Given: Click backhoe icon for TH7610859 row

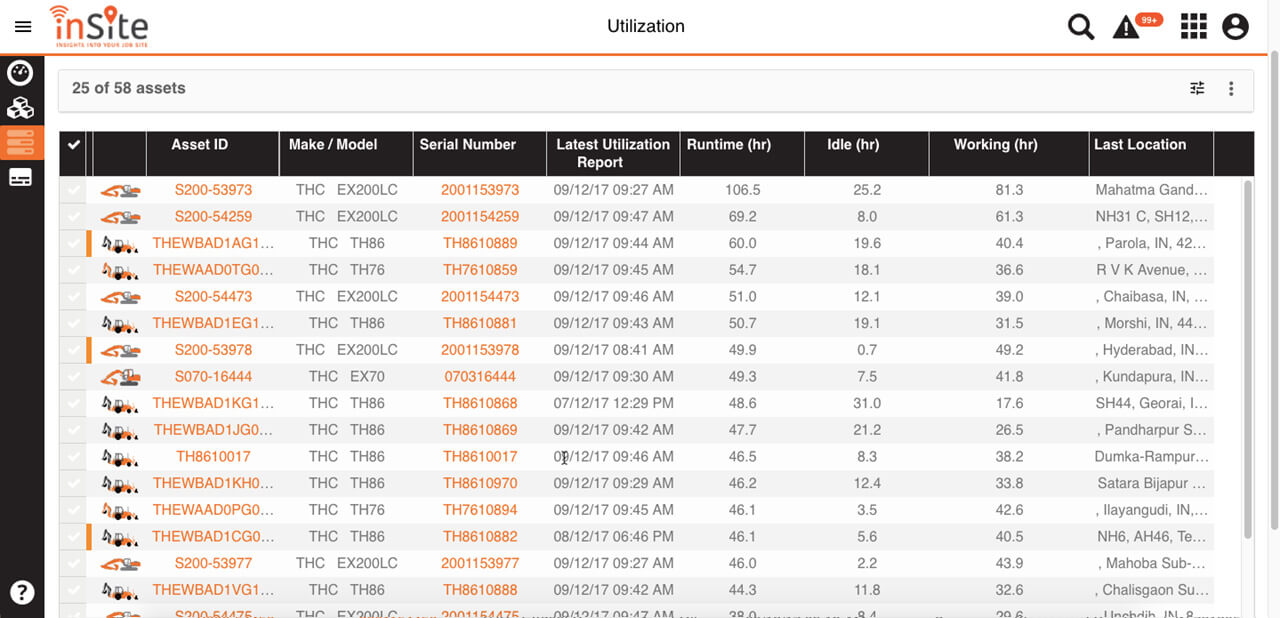Looking at the screenshot, I should click(120, 270).
